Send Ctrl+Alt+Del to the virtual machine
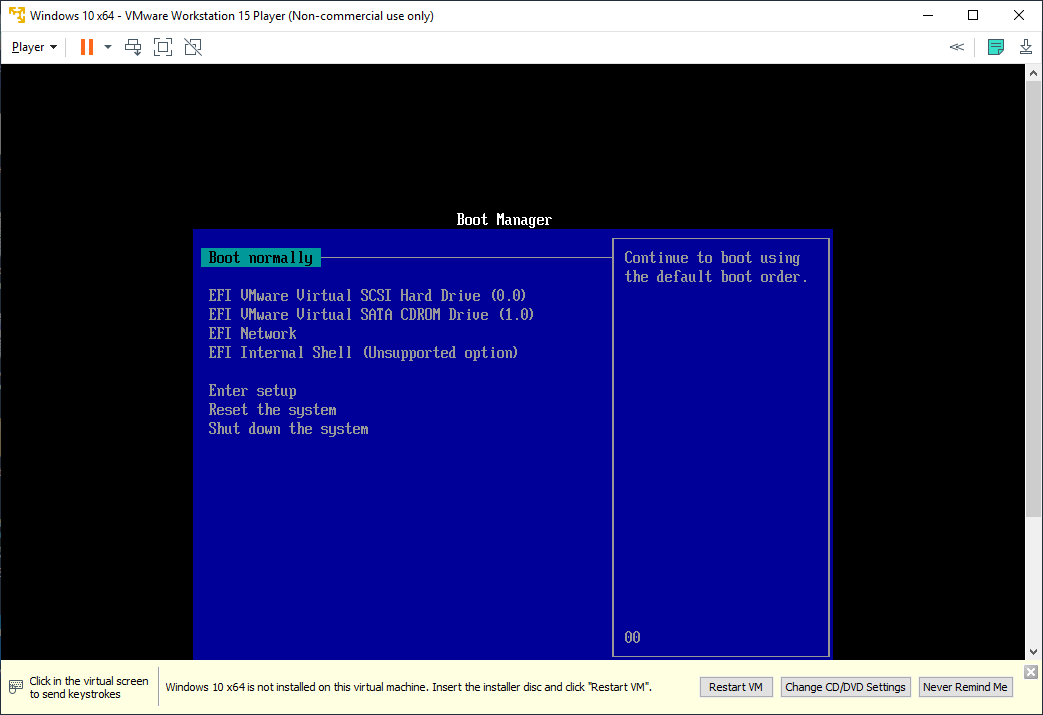Screen dimensions: 1043x715 [133, 47]
